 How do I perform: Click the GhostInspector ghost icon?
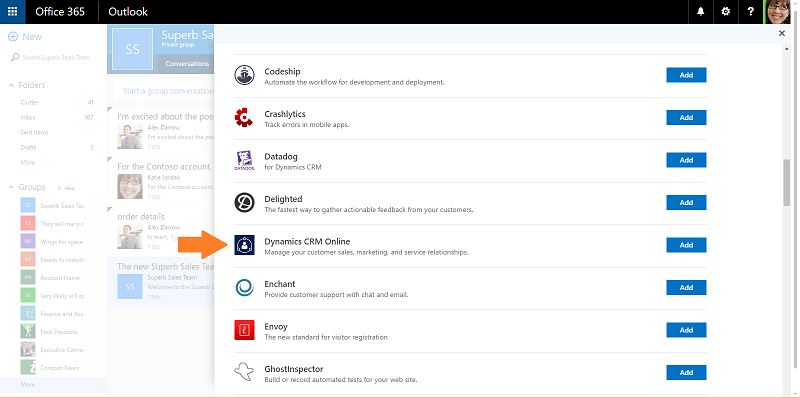(x=244, y=372)
